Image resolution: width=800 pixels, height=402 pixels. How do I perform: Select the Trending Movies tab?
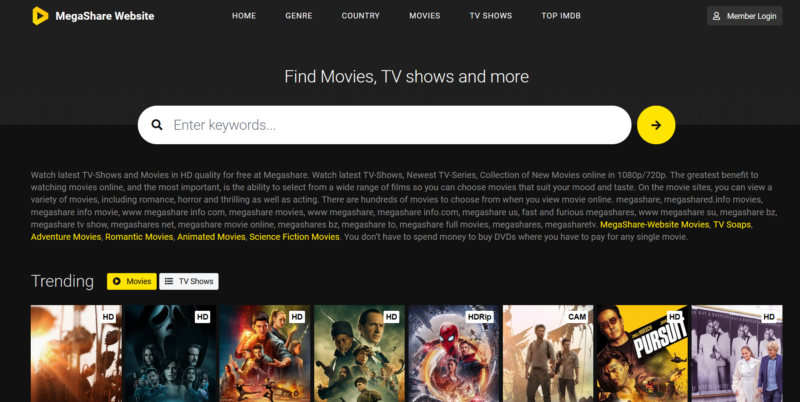point(132,281)
